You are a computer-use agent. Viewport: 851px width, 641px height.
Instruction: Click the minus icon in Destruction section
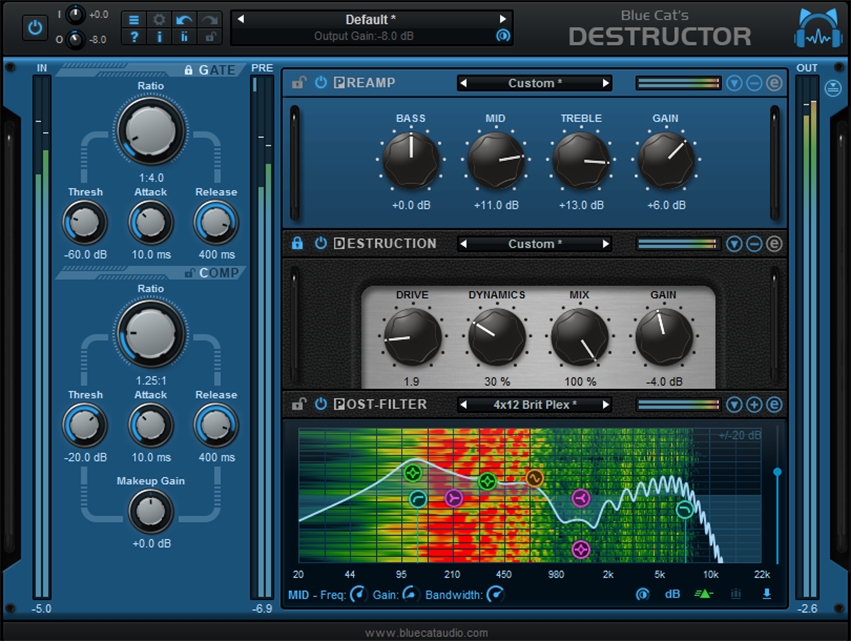(x=754, y=244)
